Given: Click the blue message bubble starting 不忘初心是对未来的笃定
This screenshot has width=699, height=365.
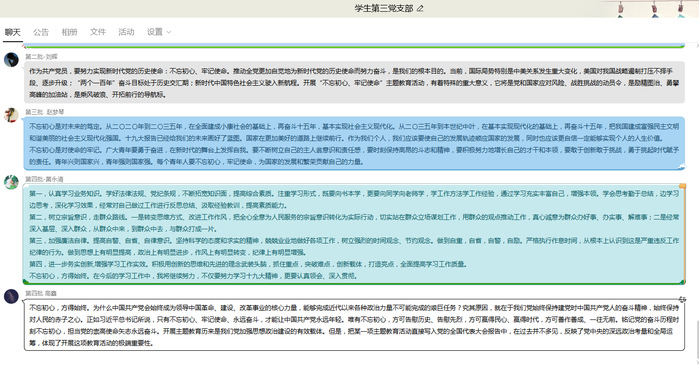Looking at the screenshot, I should click(x=354, y=144).
